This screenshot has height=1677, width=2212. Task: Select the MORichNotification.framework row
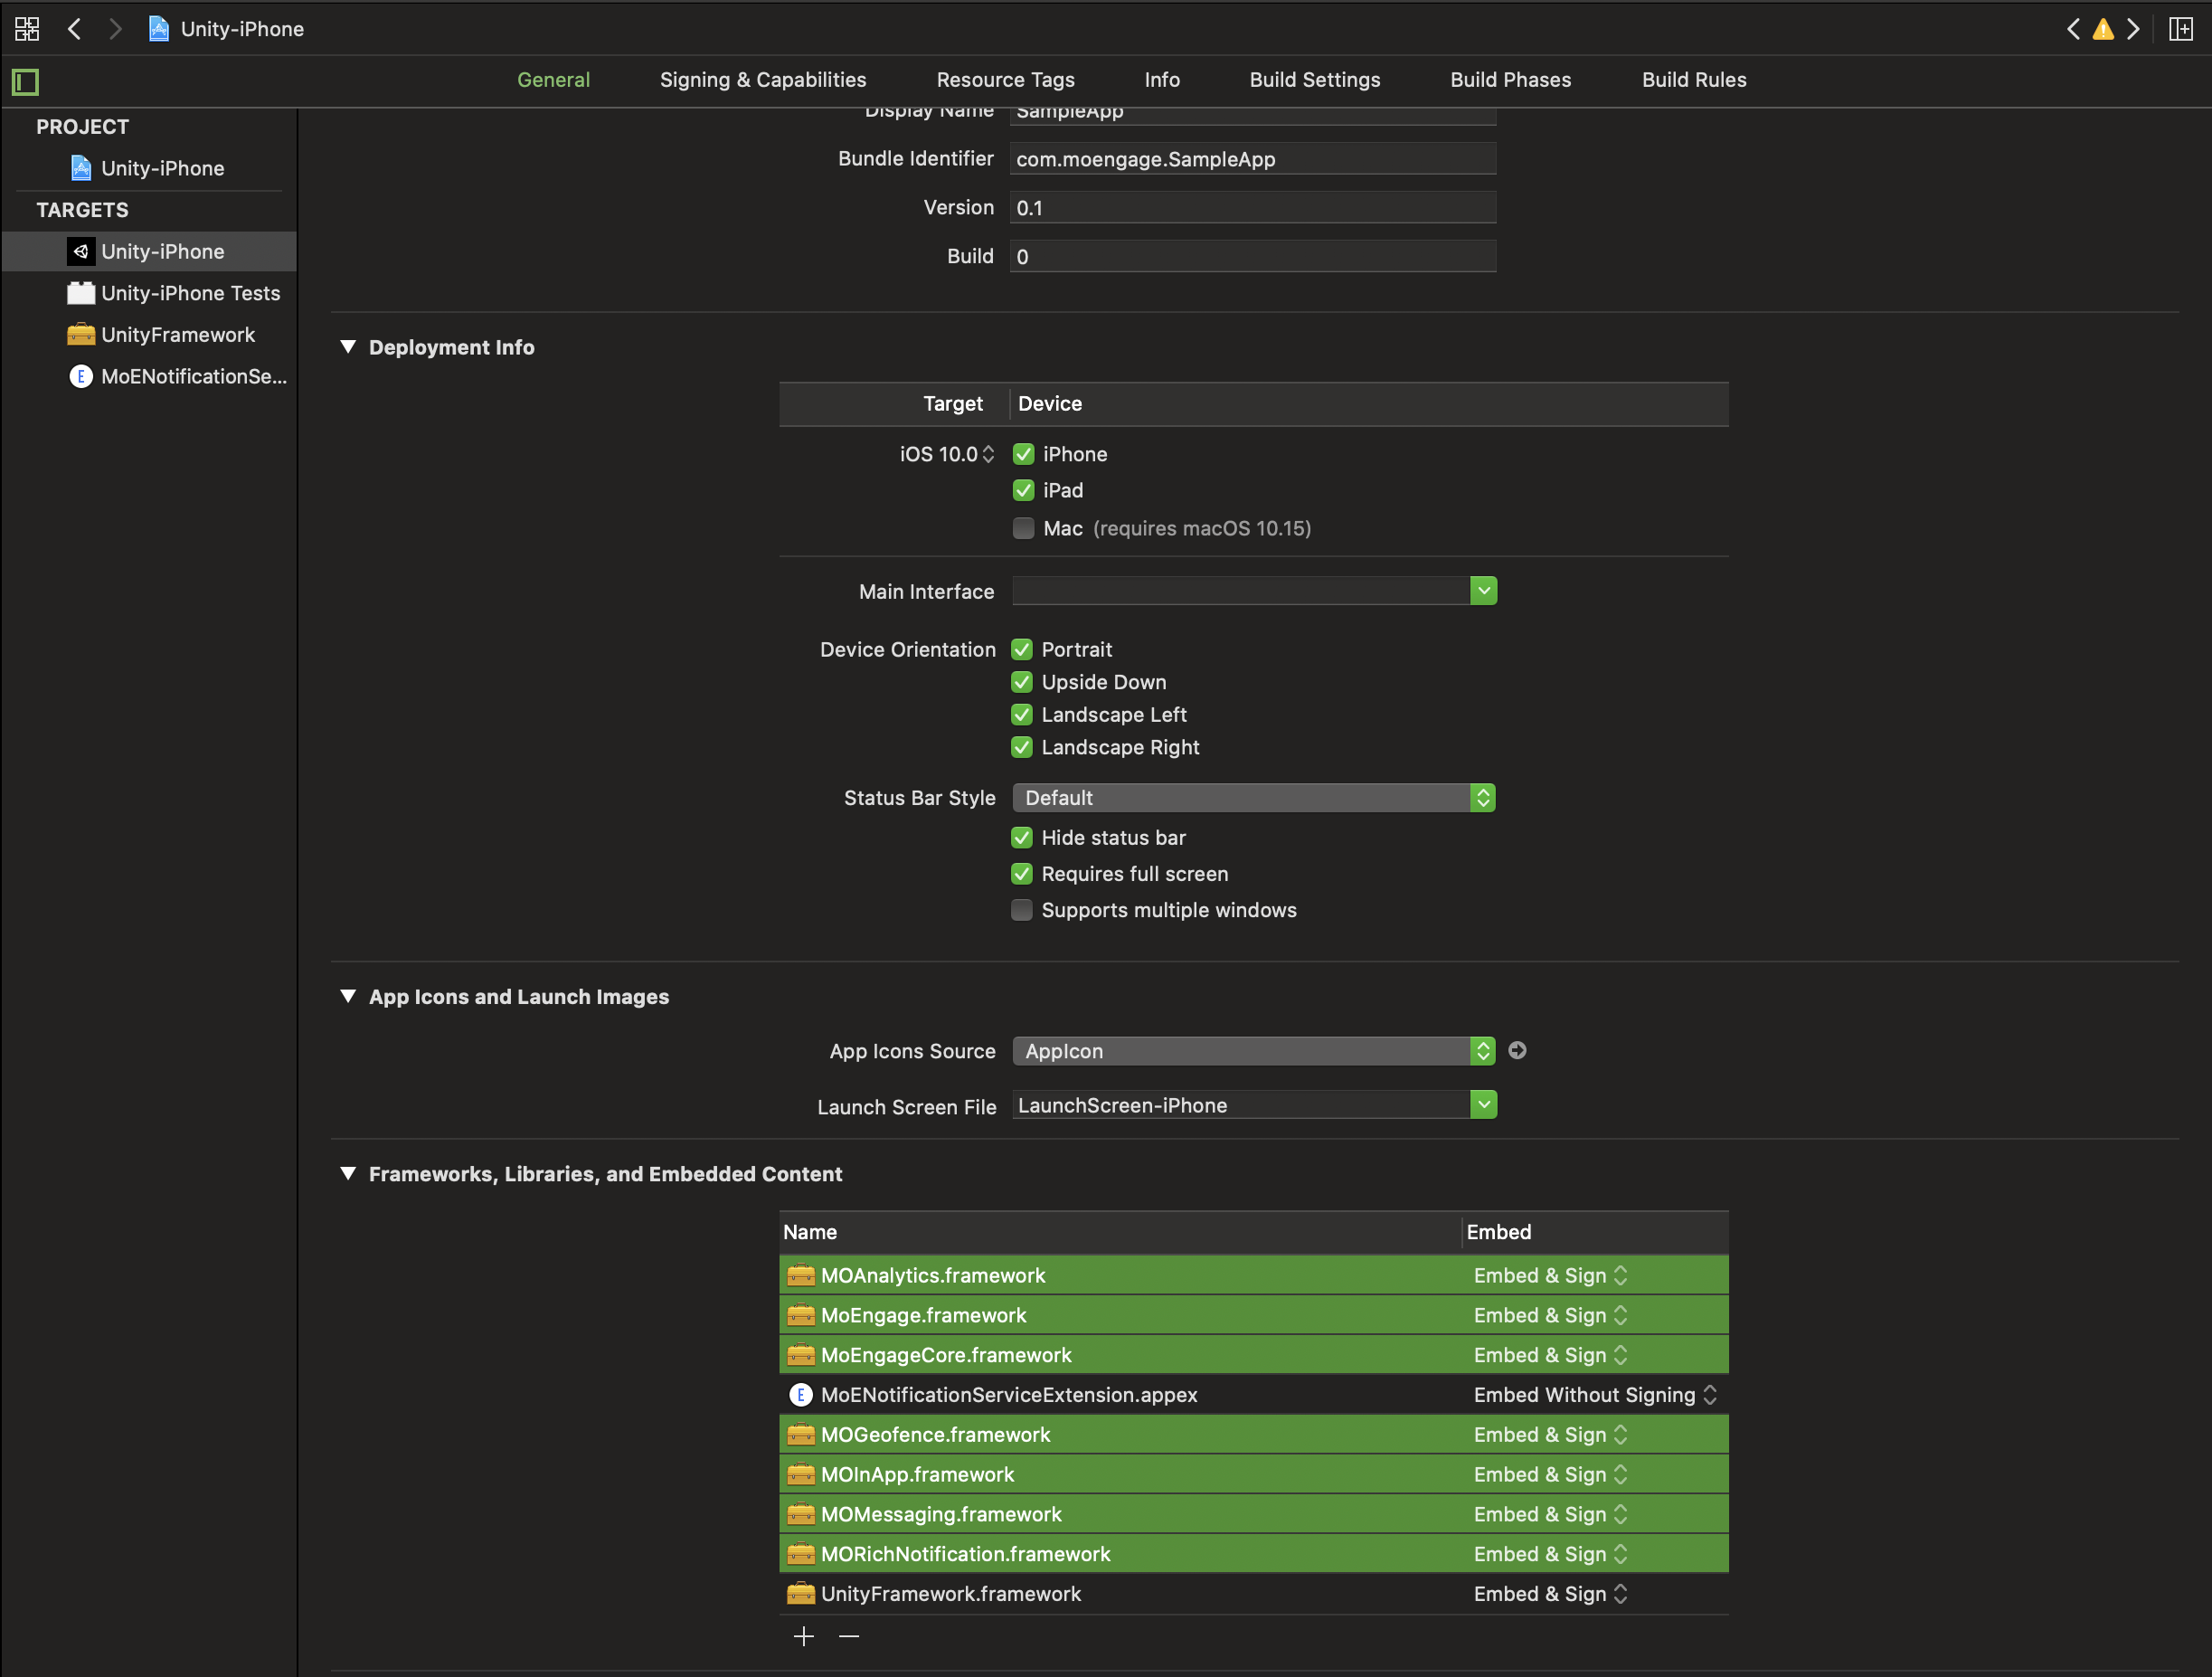(1254, 1553)
